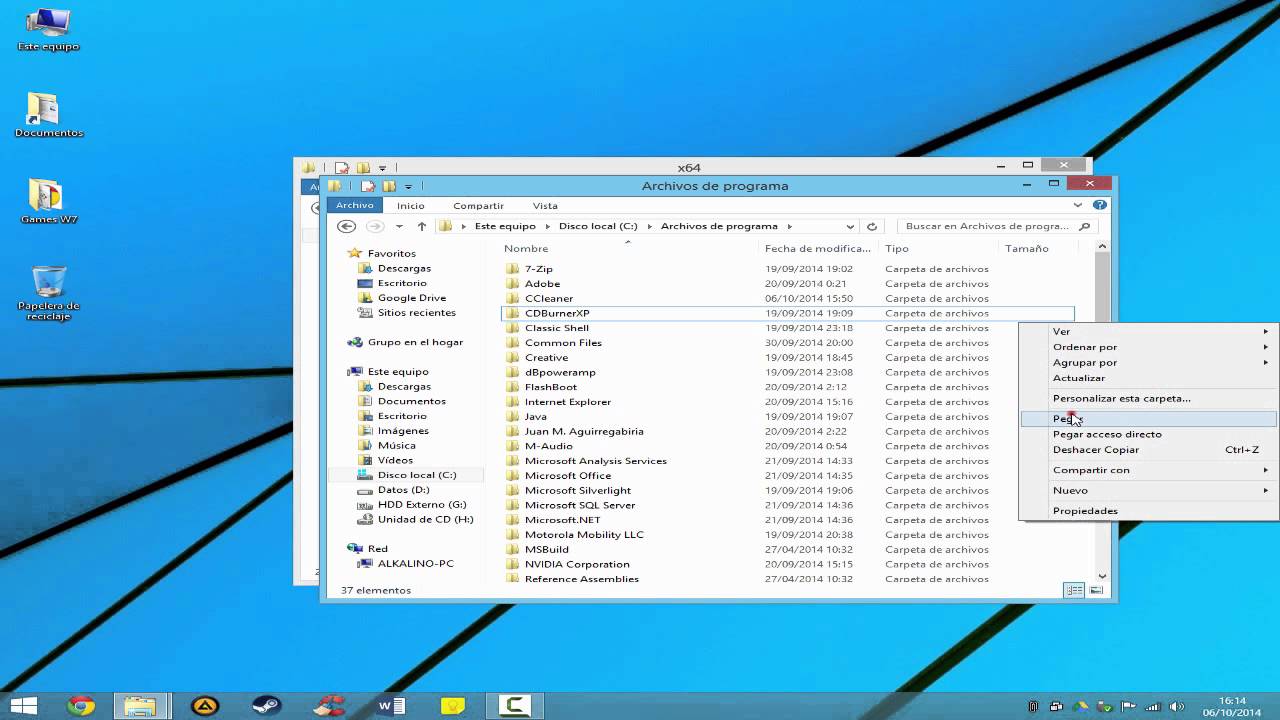Viewport: 1280px width, 720px height.
Task: Select Google Drive under Favoritos
Action: click(x=412, y=298)
